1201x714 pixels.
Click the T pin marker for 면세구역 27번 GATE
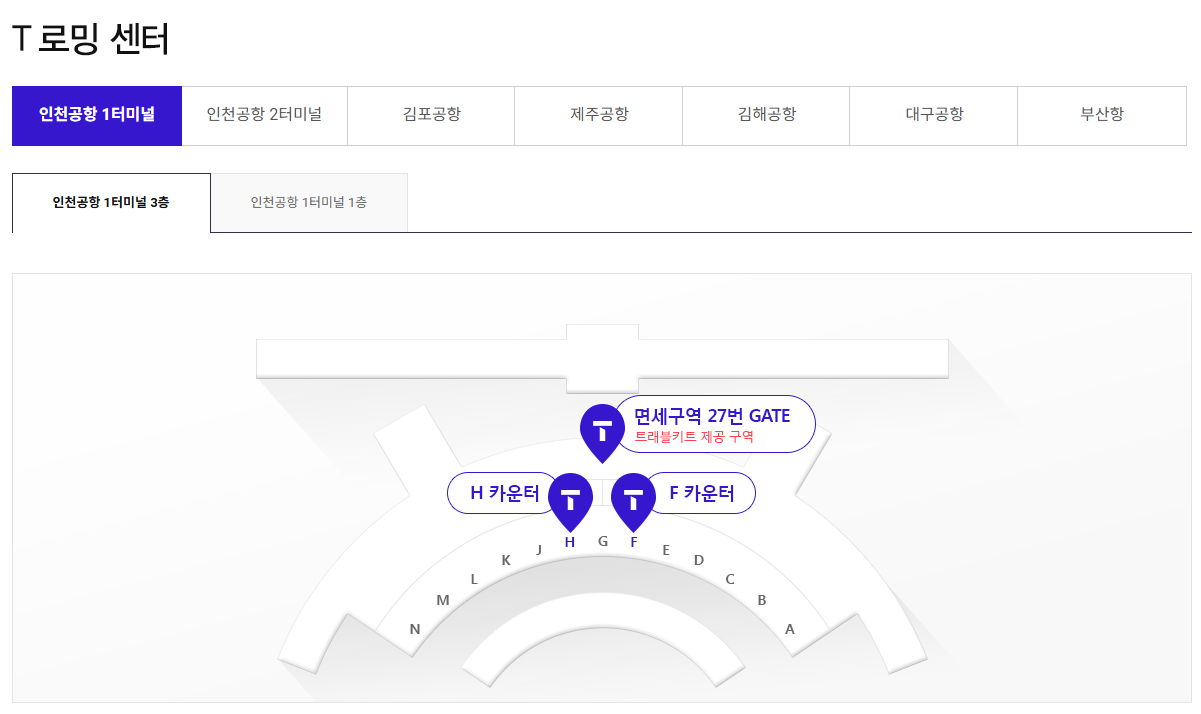(x=602, y=432)
